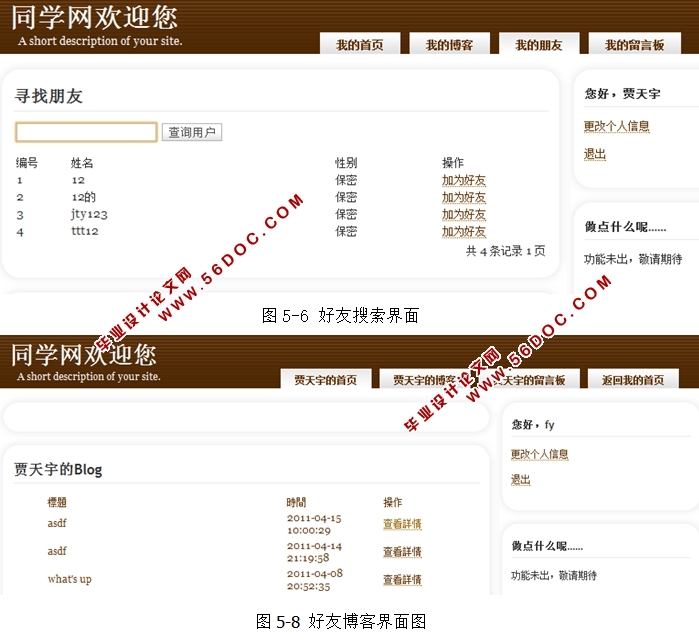The image size is (699, 641).
Task: Click 退出 under 您好，贾天宇
Action: [x=595, y=154]
